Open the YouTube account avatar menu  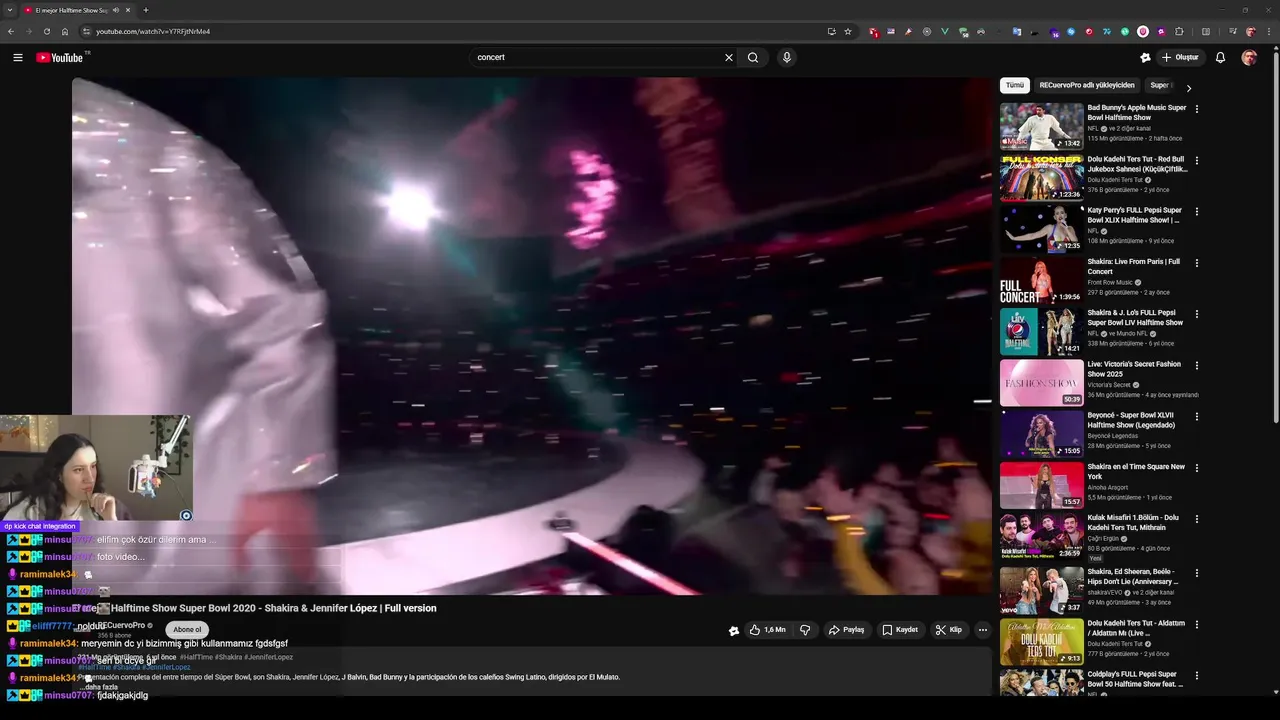click(x=1249, y=57)
